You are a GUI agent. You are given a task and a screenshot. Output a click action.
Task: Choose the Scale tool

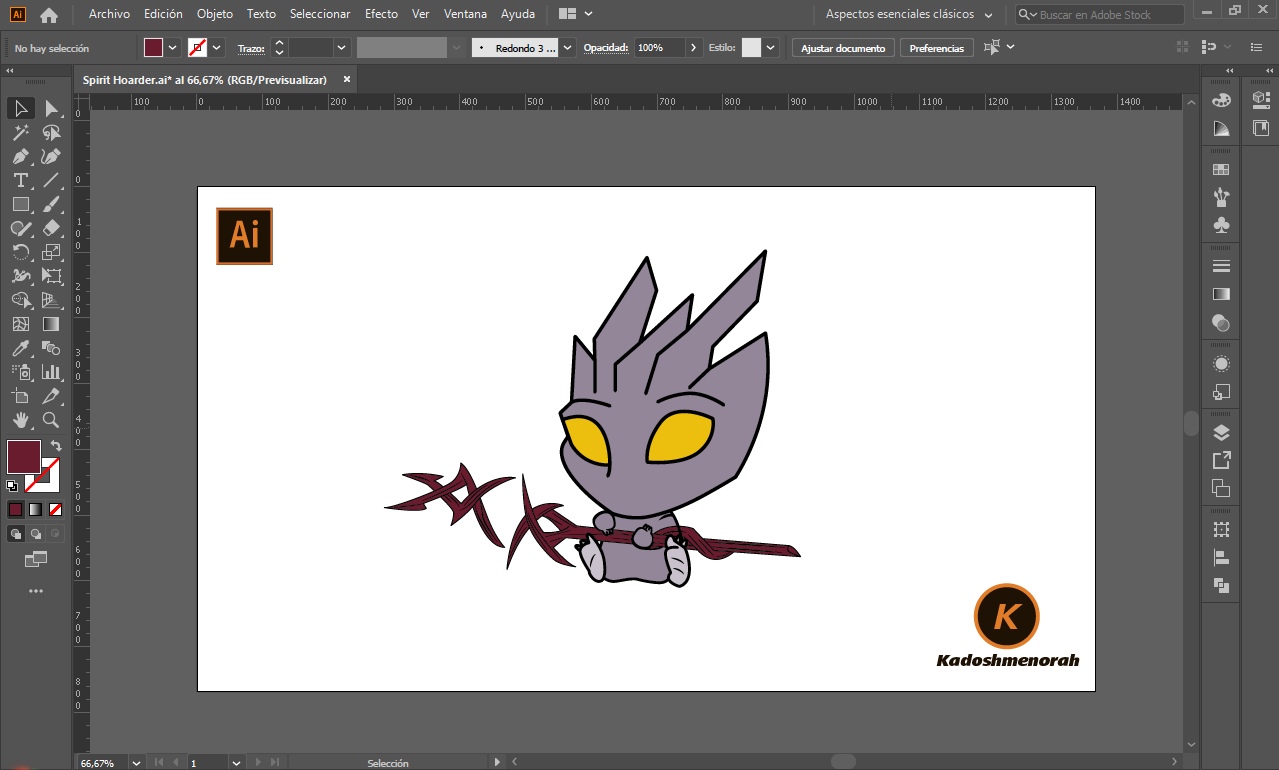51,252
